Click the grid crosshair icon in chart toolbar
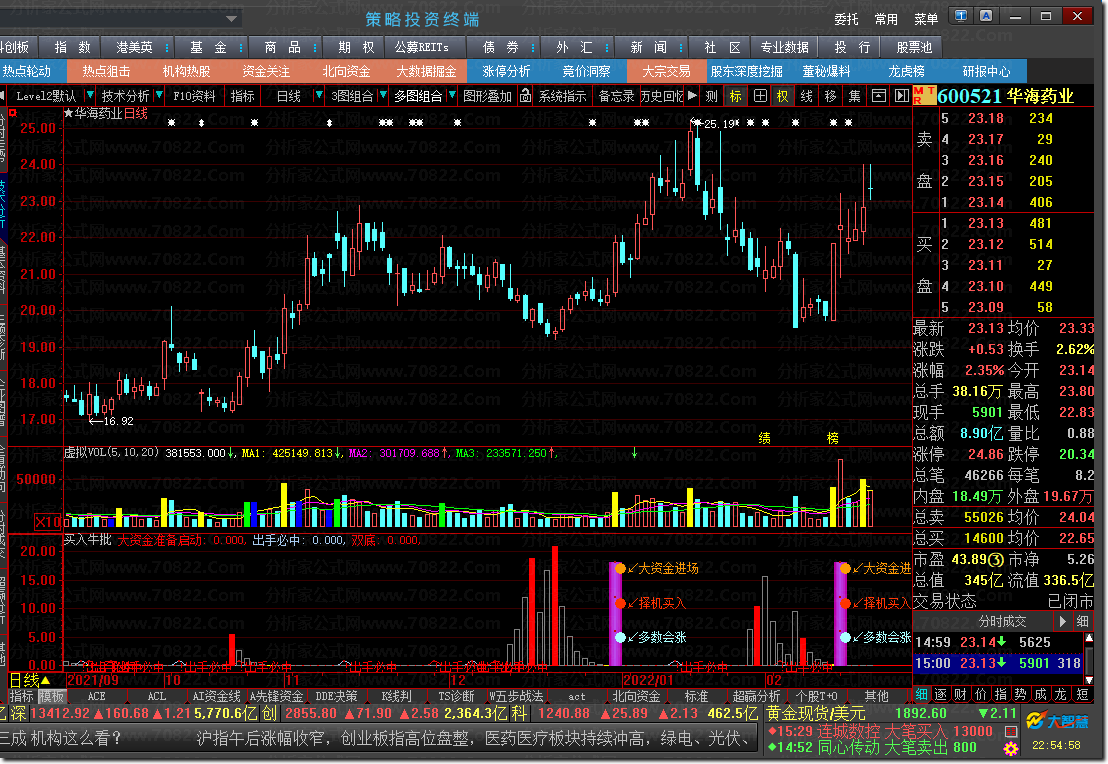This screenshot has height=764, width=1108. click(760, 96)
